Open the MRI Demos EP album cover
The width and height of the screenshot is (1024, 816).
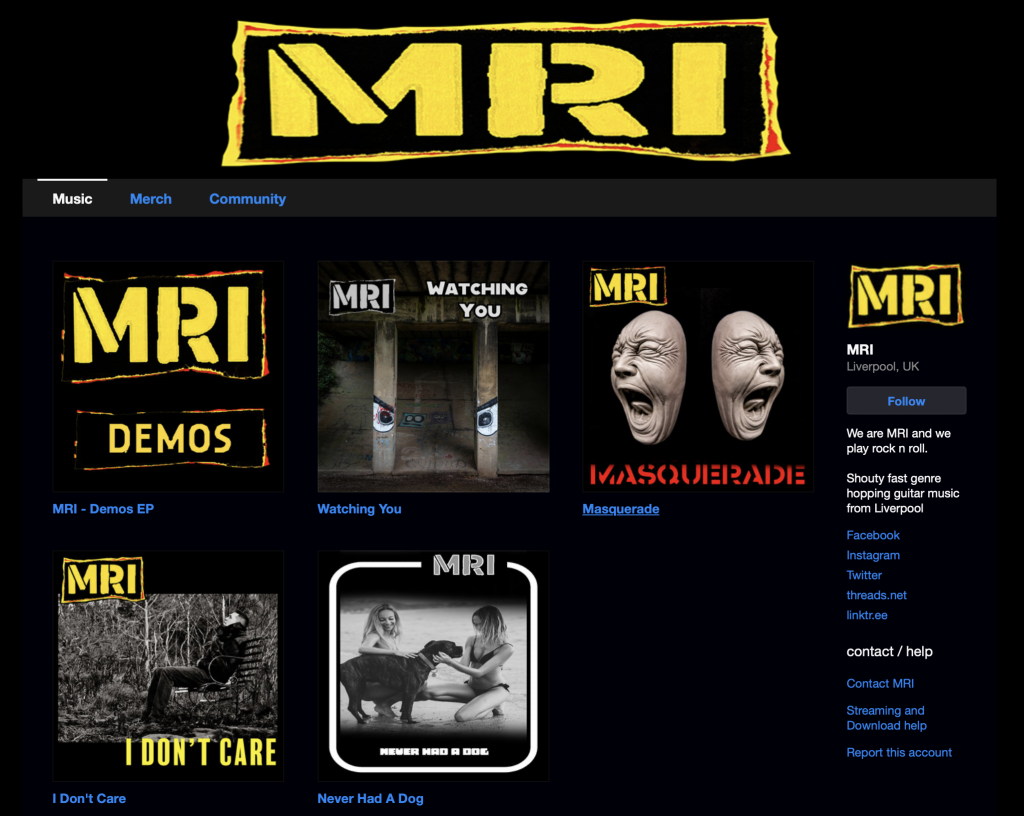click(x=168, y=376)
